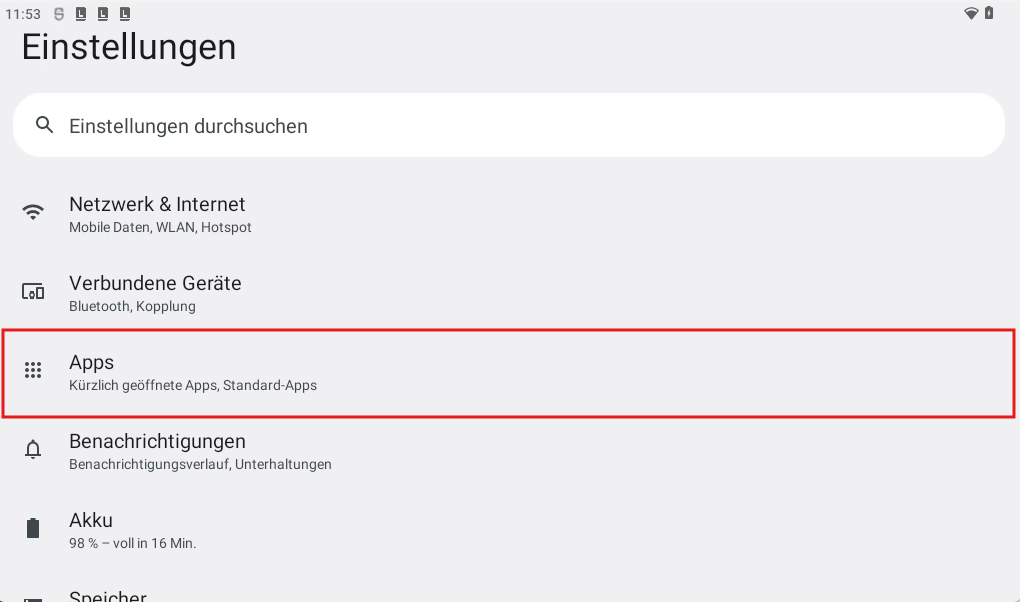The height and width of the screenshot is (602, 1020).
Task: Tap the battery indicator in the status bar
Action: pos(989,13)
